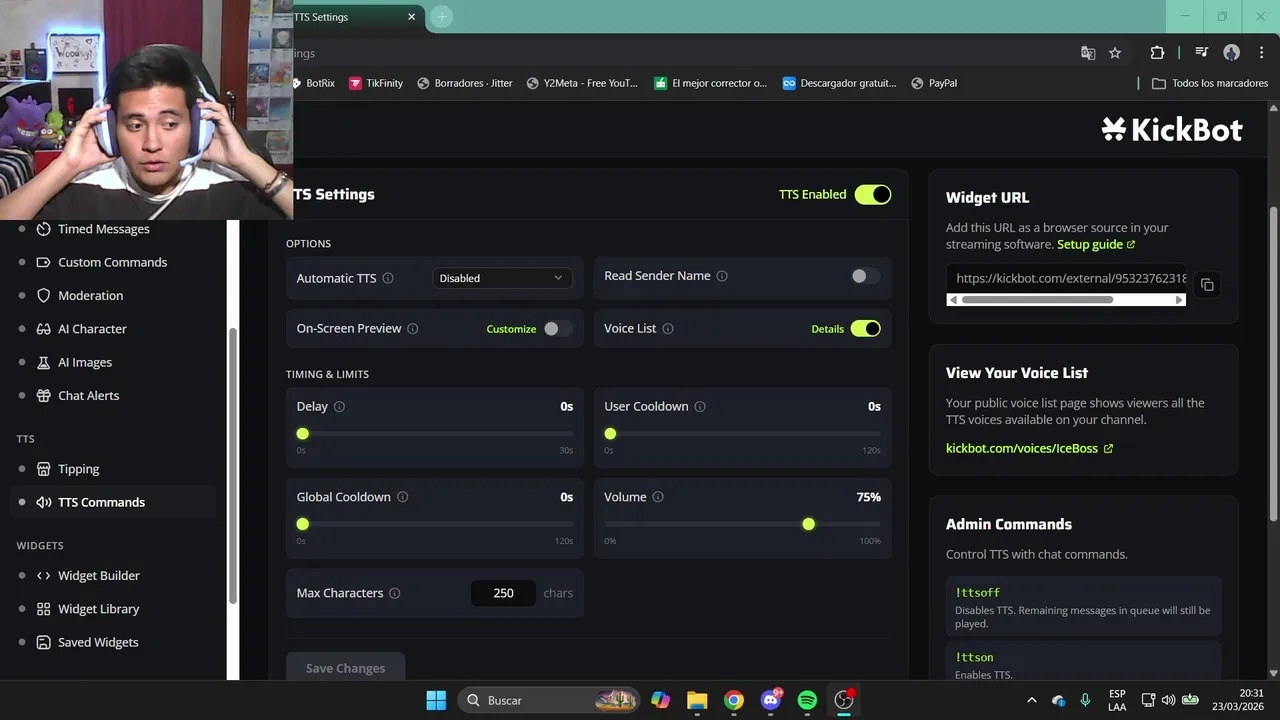Screen dimensions: 1280x720
Task: Click the !ttsoff command text
Action: pyautogui.click(x=977, y=593)
